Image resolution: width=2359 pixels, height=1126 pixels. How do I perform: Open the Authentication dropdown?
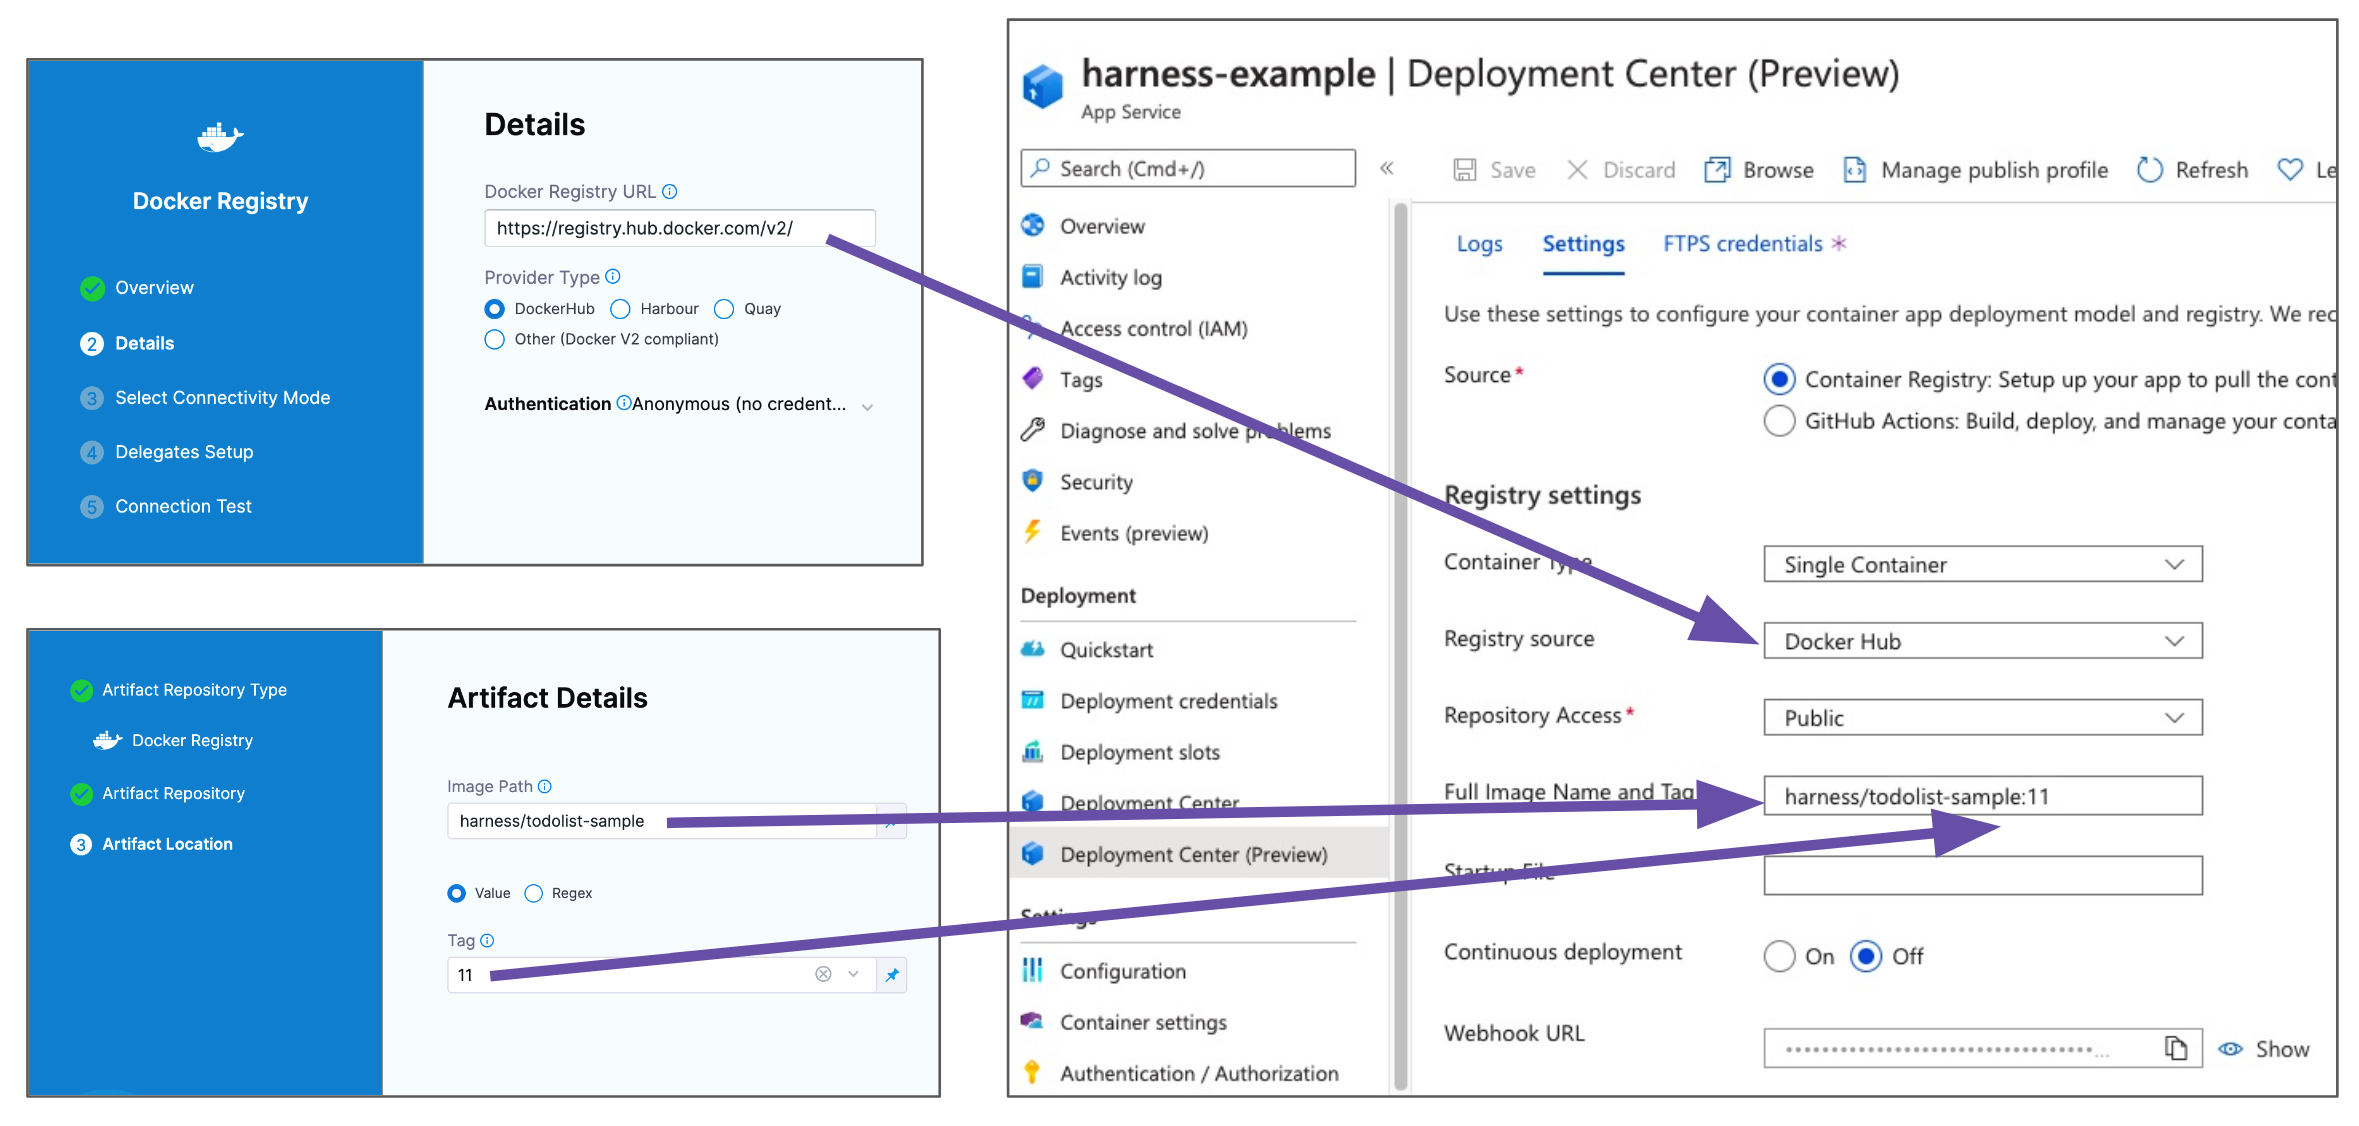pyautogui.click(x=867, y=406)
